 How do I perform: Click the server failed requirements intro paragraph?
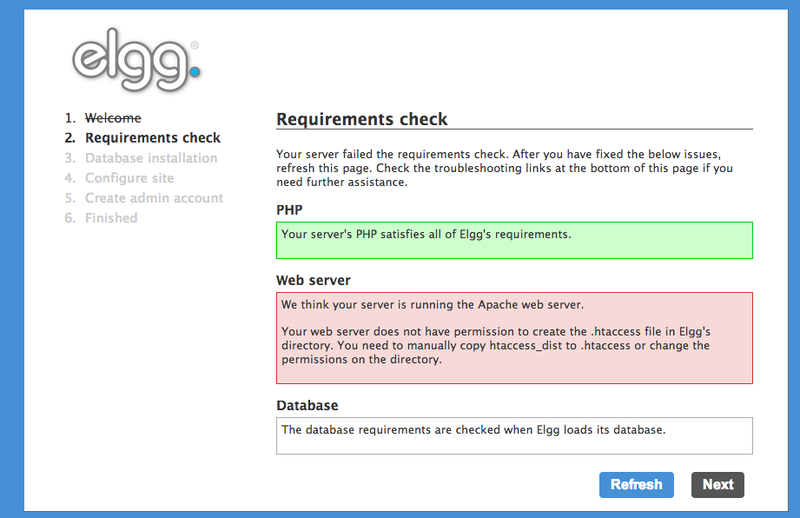[x=505, y=168]
